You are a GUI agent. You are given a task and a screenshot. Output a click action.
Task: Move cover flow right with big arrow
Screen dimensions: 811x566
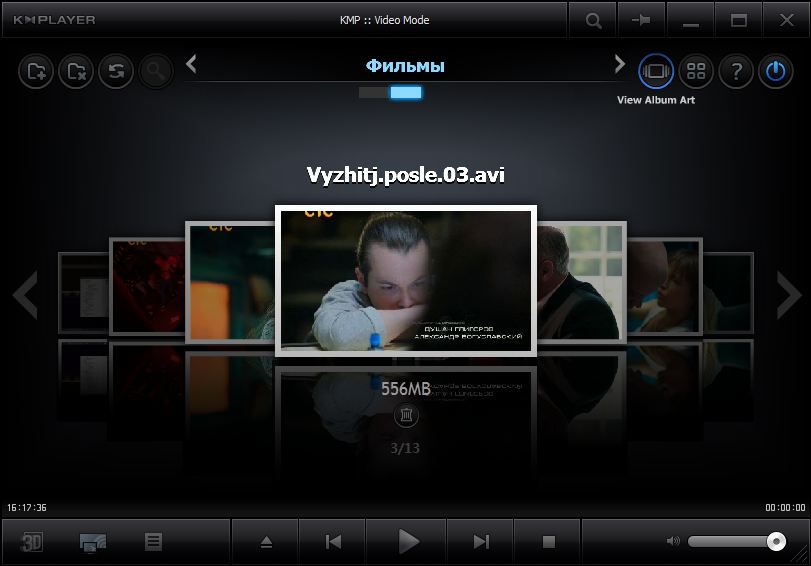[789, 294]
